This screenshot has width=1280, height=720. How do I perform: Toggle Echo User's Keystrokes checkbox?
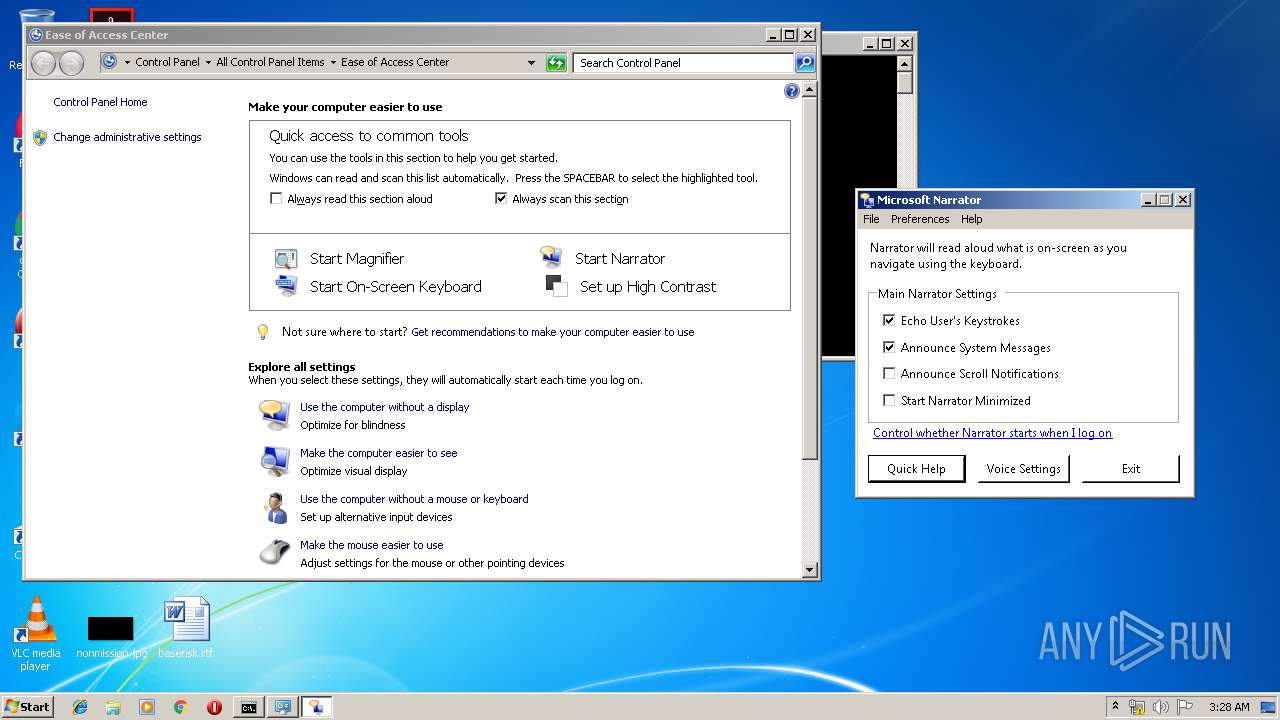[x=889, y=321]
